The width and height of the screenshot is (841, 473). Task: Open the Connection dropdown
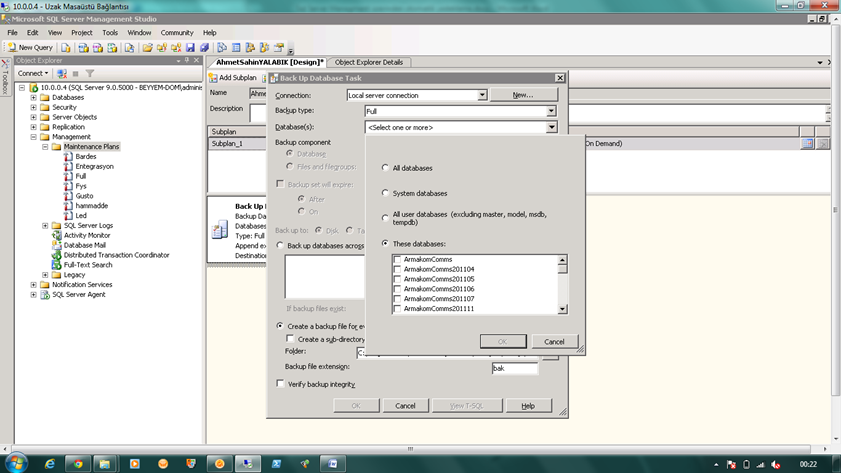click(482, 95)
